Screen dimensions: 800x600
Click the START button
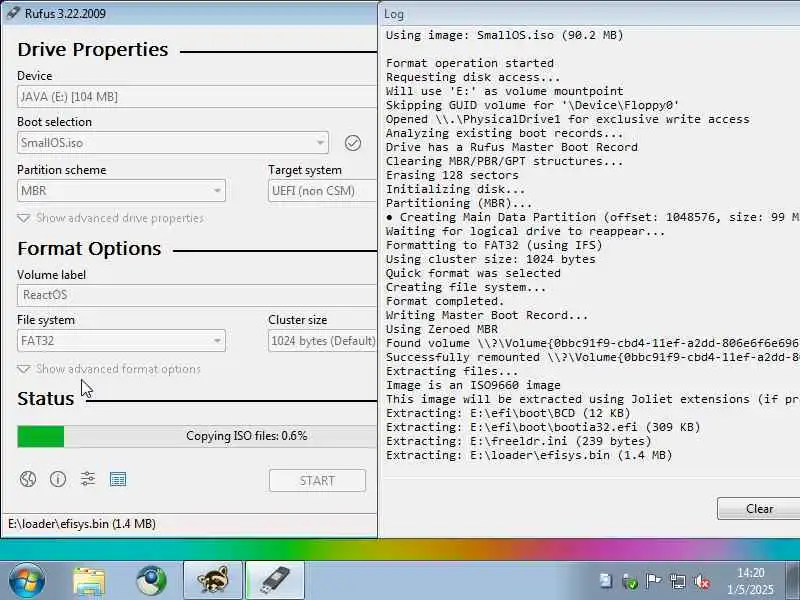(317, 481)
